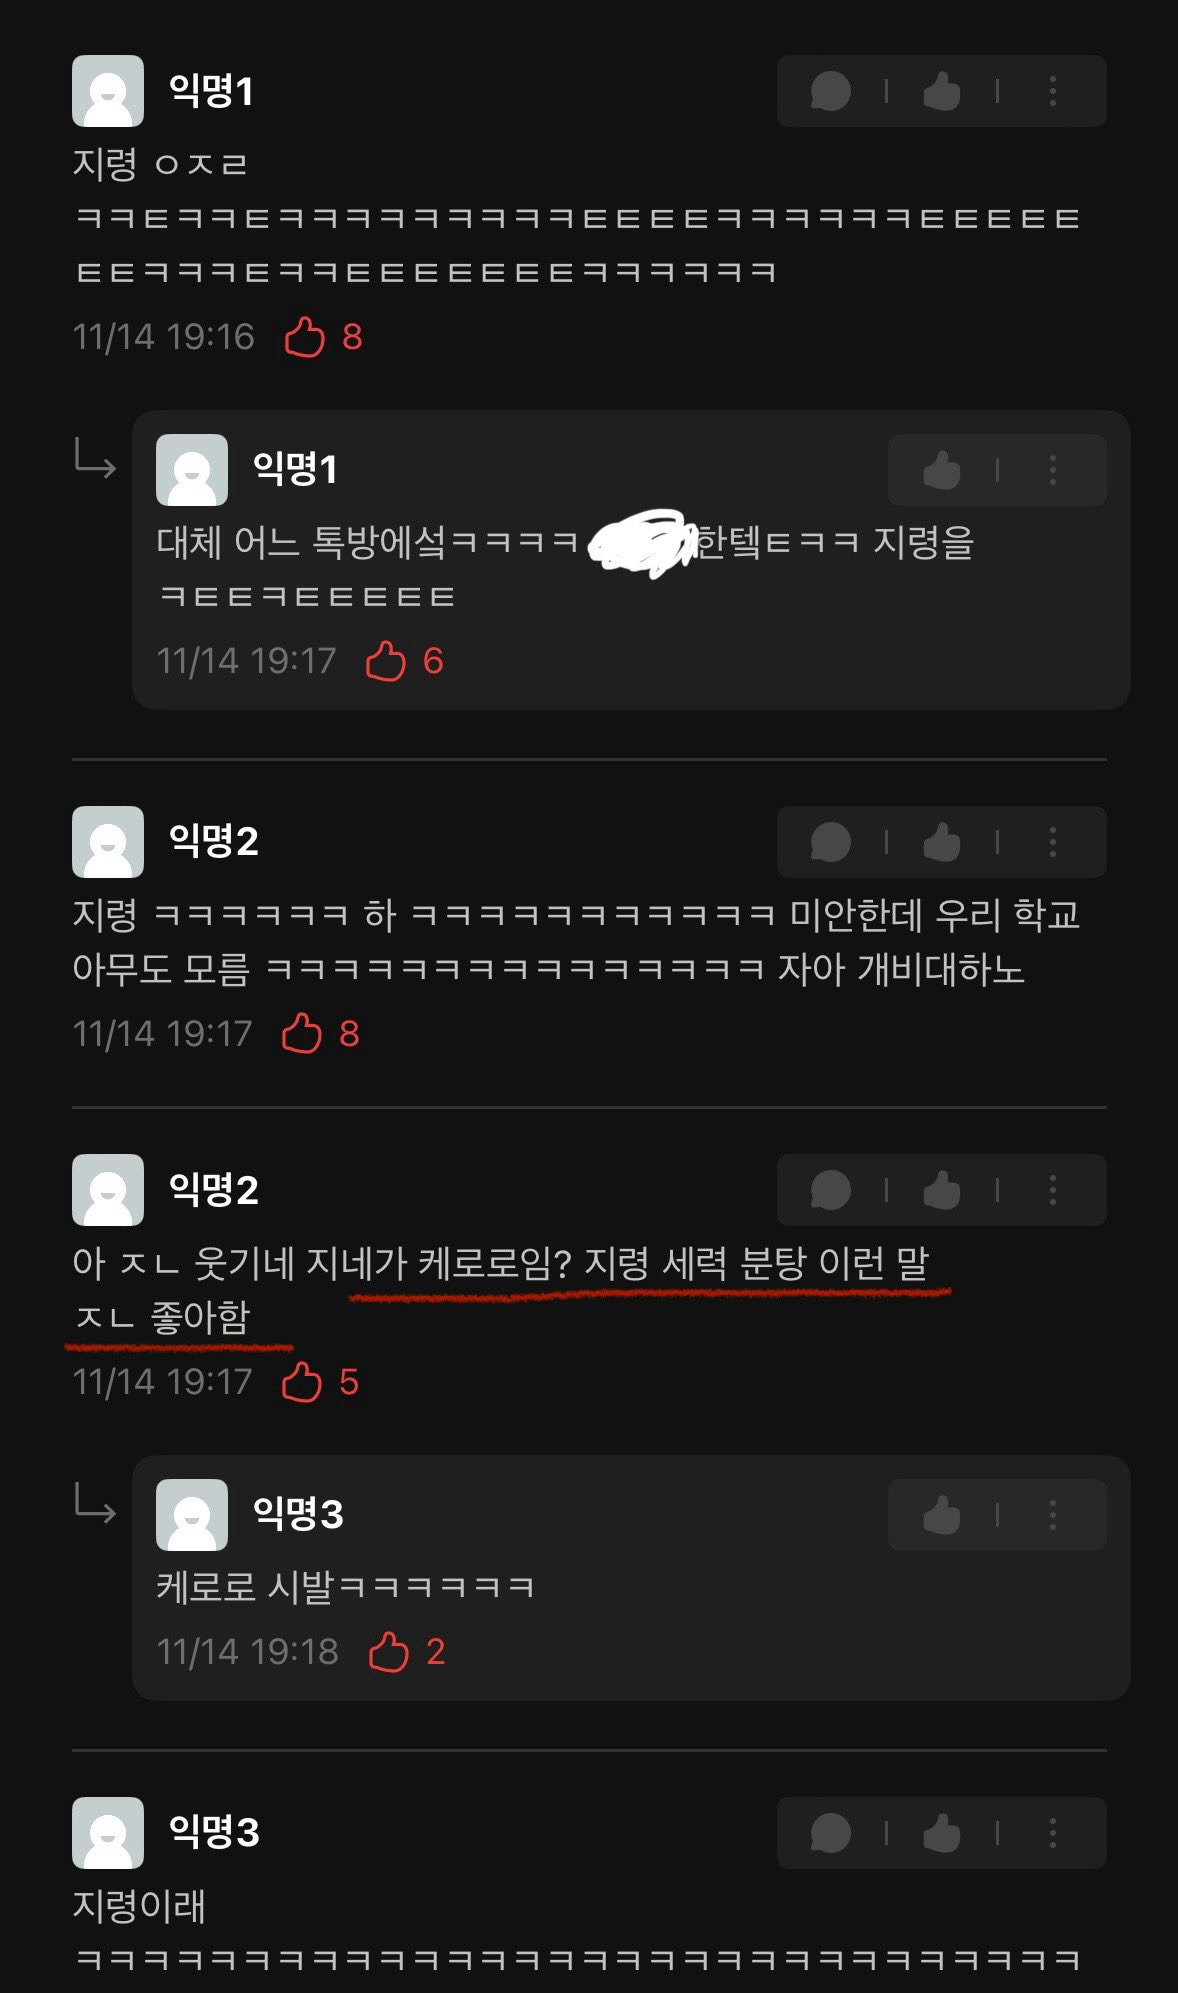Reply to 익명3 comment 지령이래

pyautogui.click(x=831, y=1833)
